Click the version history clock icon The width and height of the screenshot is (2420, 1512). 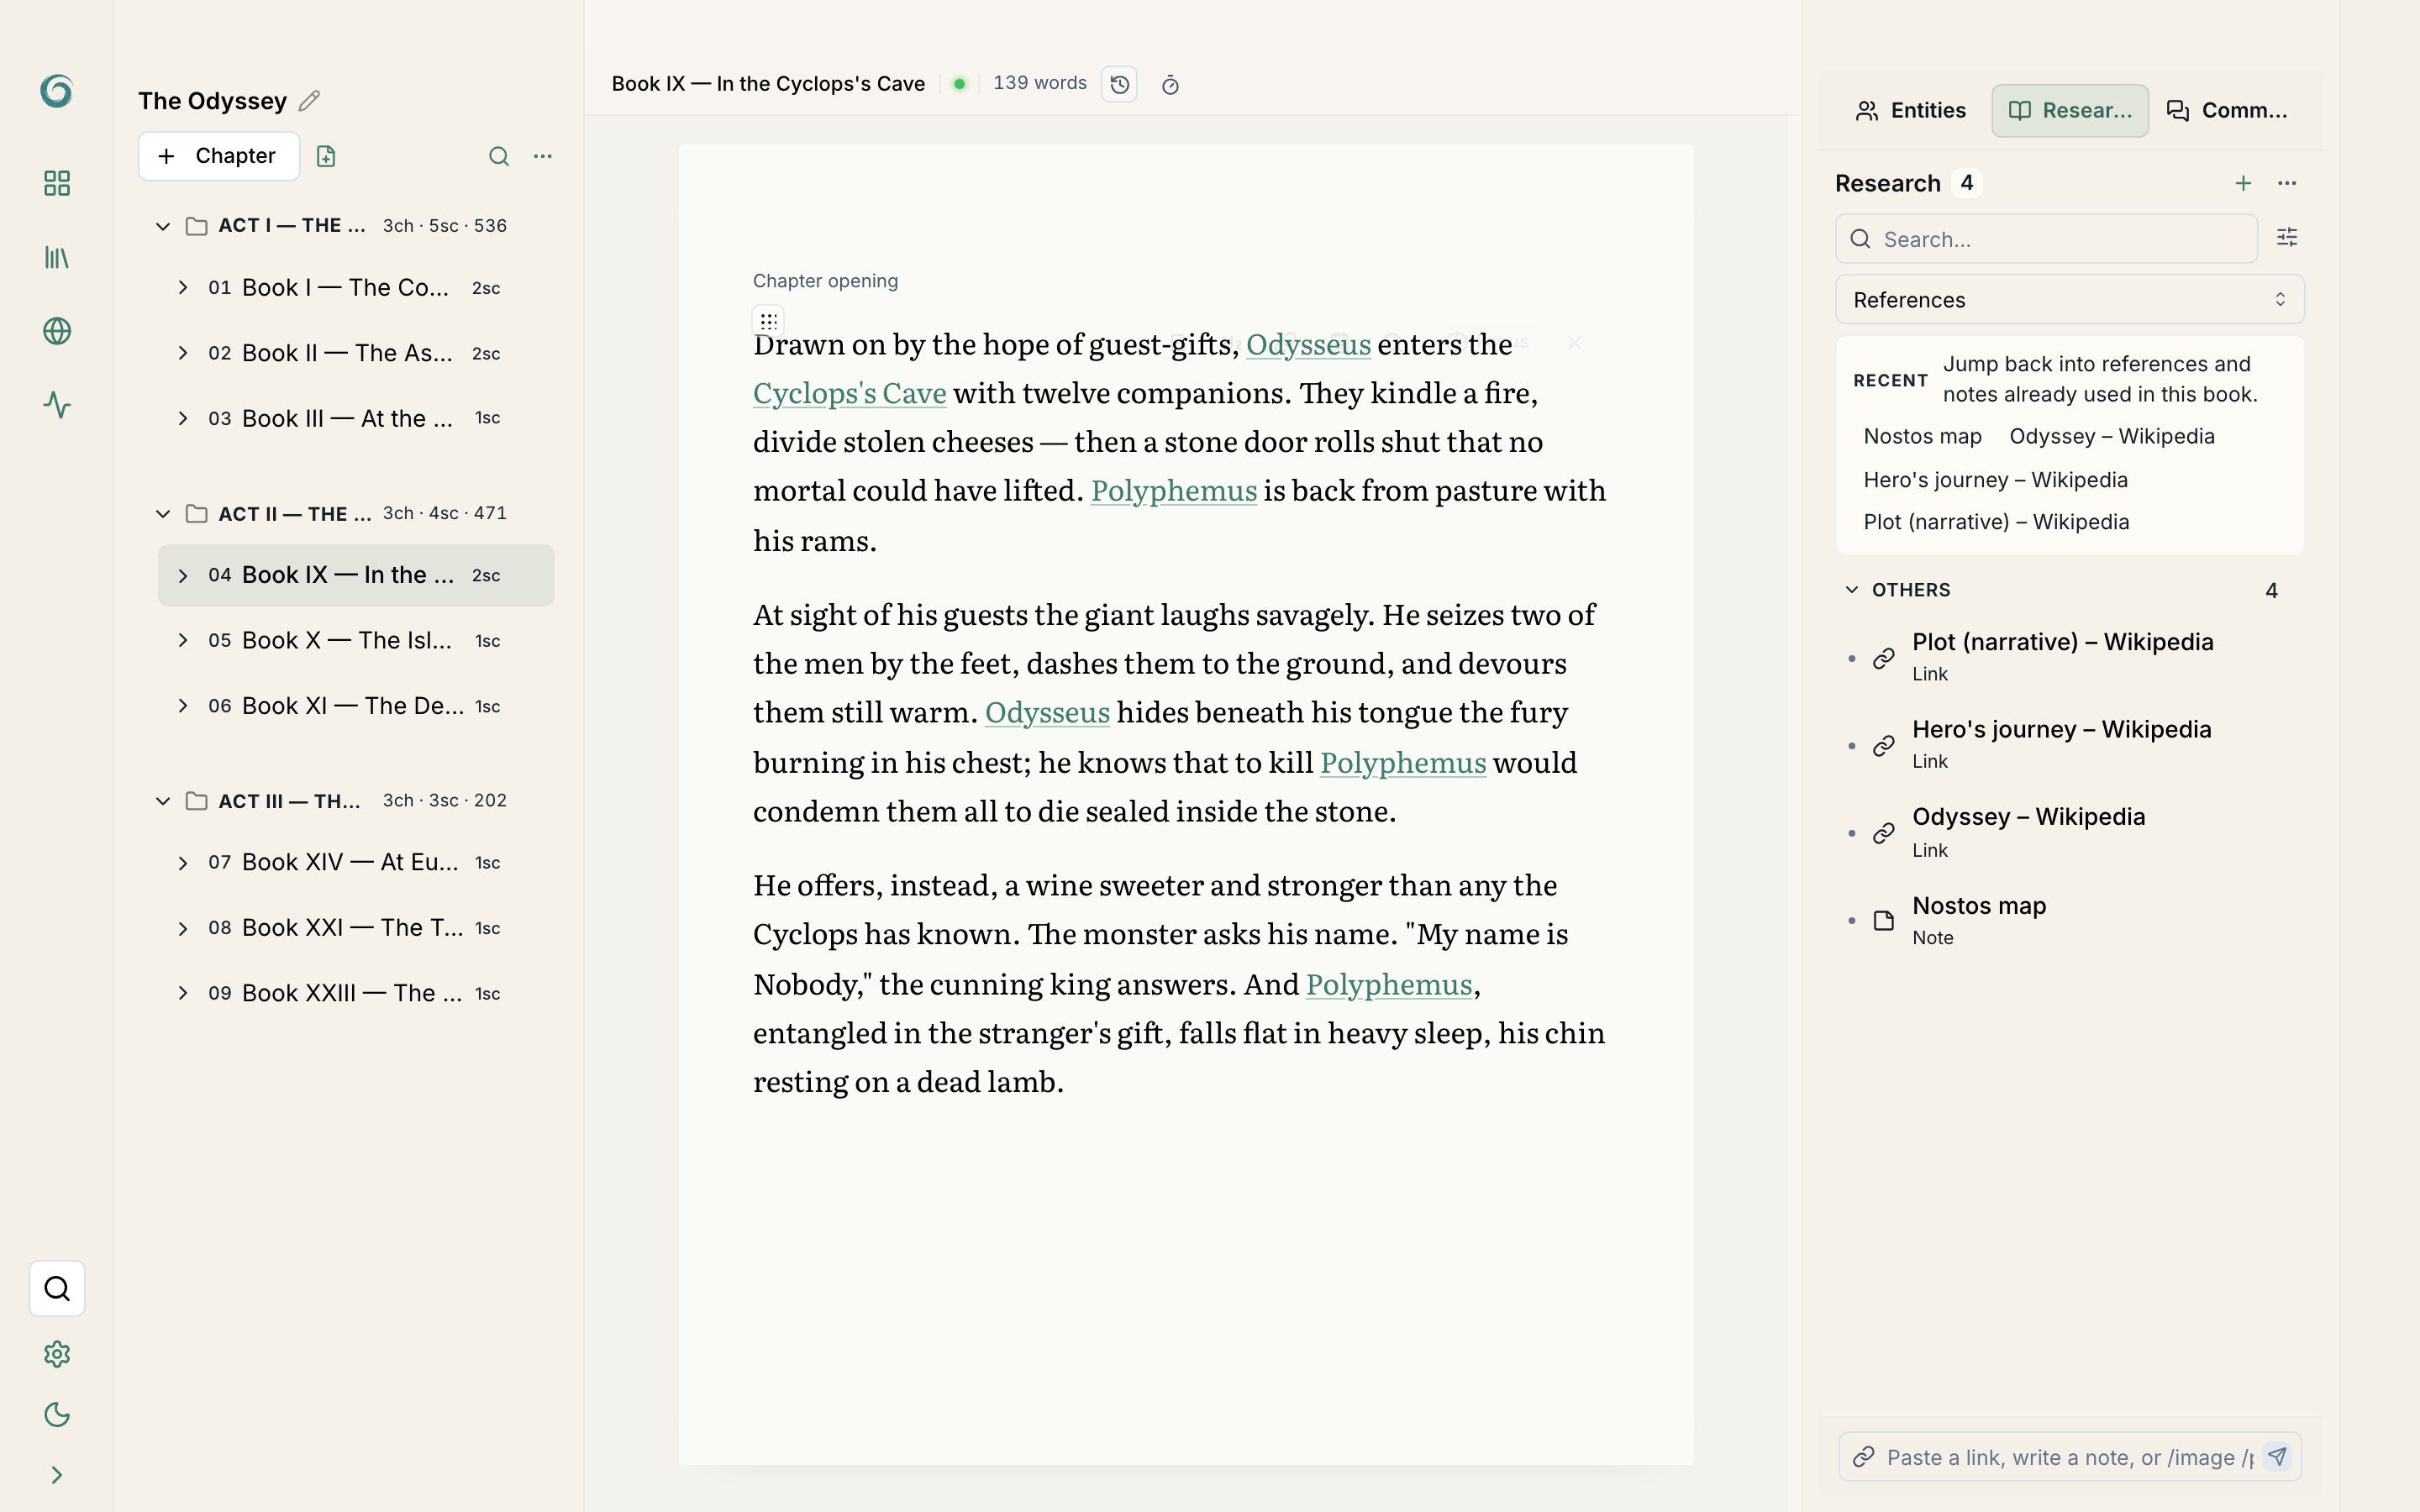coord(1119,84)
